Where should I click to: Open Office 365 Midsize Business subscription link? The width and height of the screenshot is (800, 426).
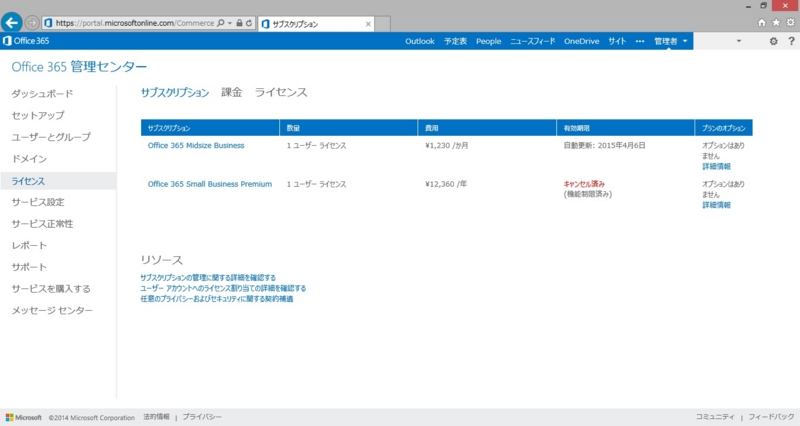pyautogui.click(x=196, y=145)
